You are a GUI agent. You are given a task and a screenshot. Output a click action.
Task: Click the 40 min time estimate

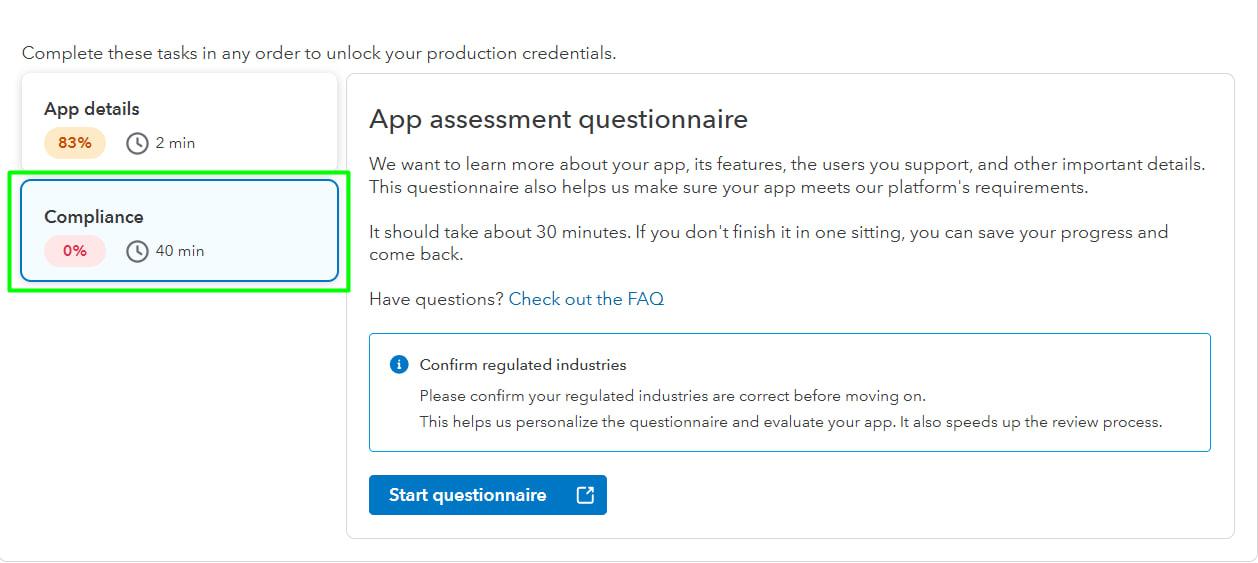coord(180,251)
